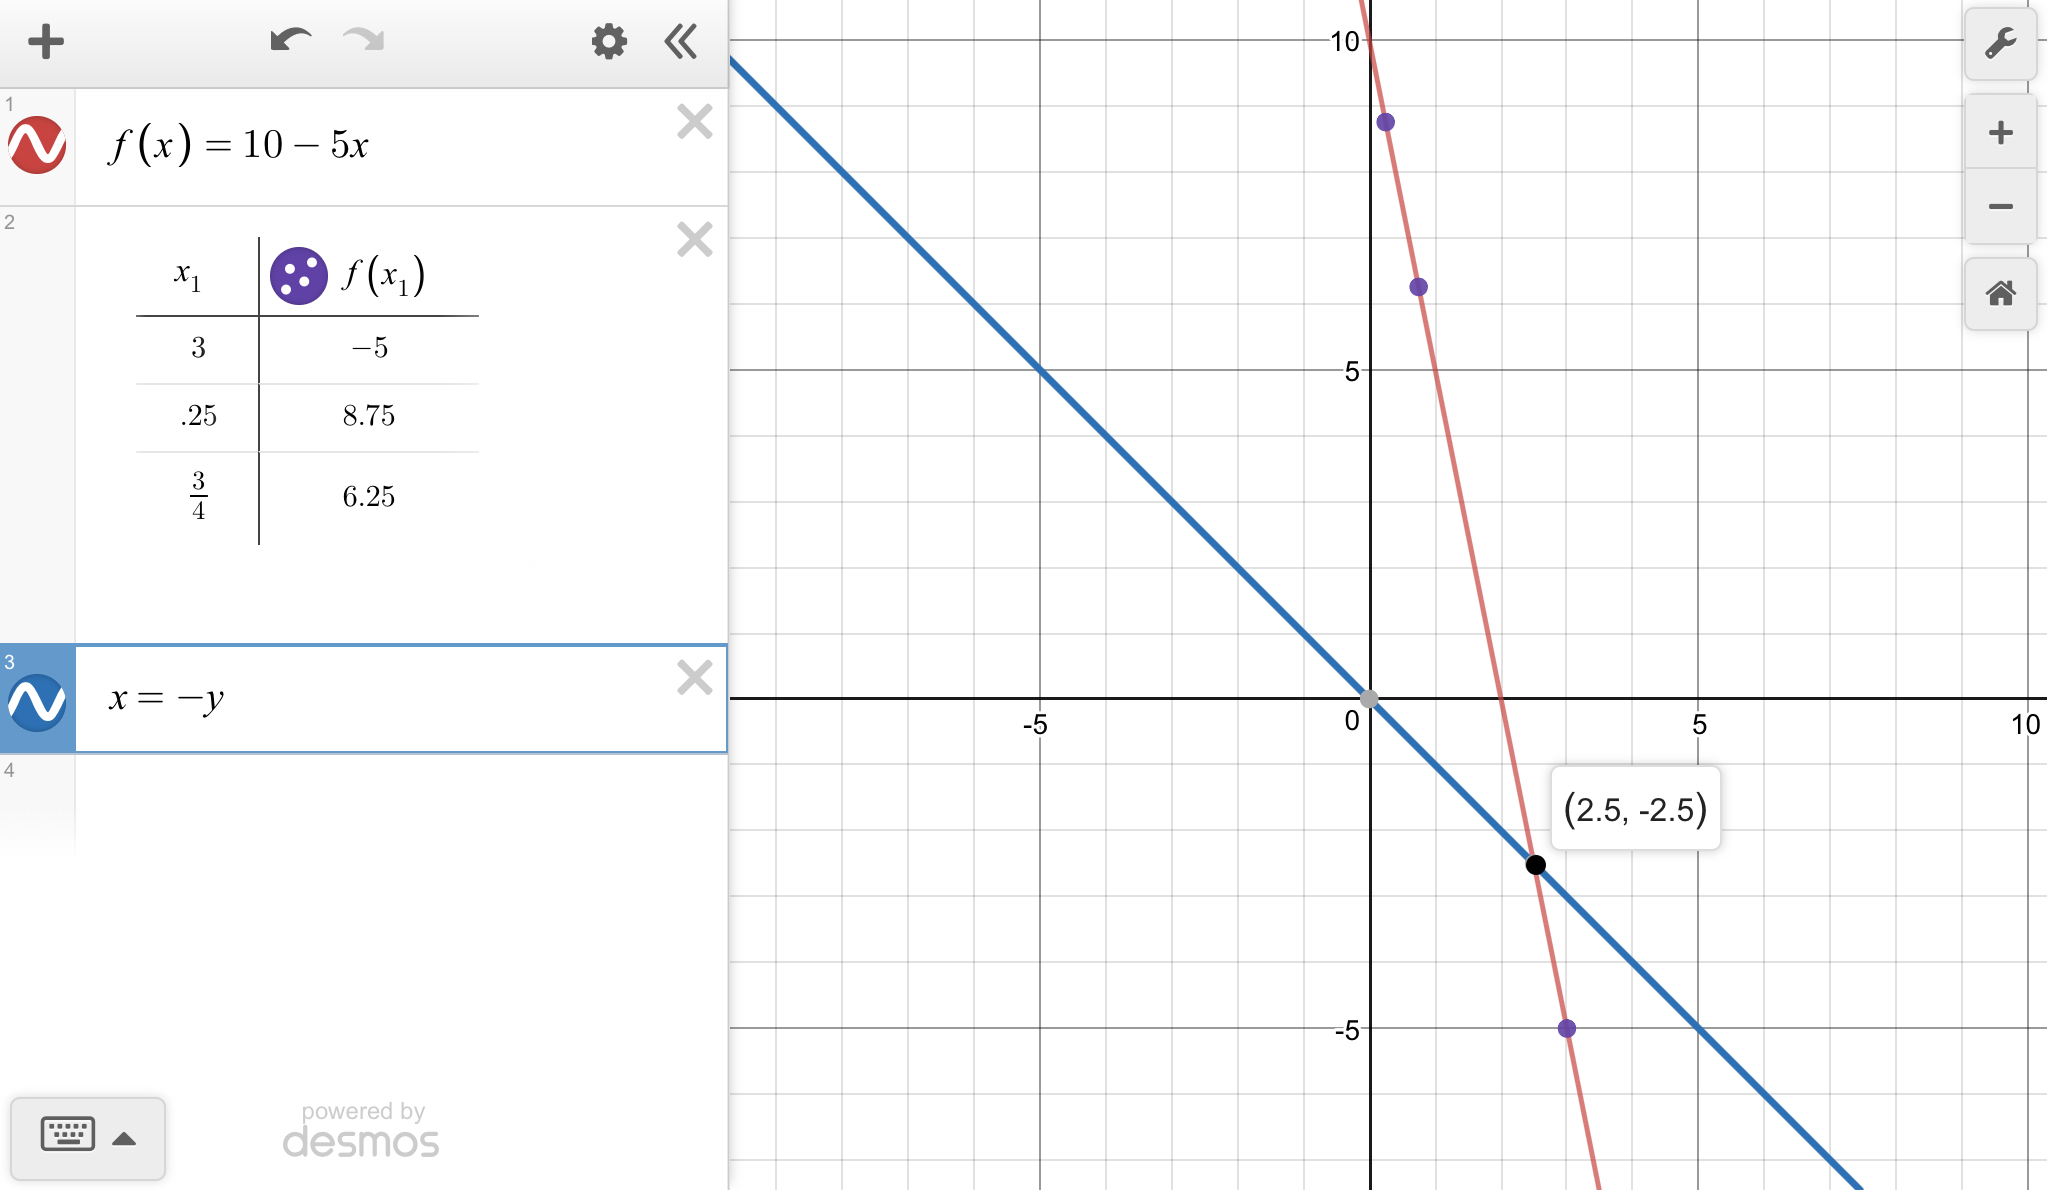Screen dimensions: 2048x1190
Task: Click the Add Item plus button
Action: click(x=45, y=42)
